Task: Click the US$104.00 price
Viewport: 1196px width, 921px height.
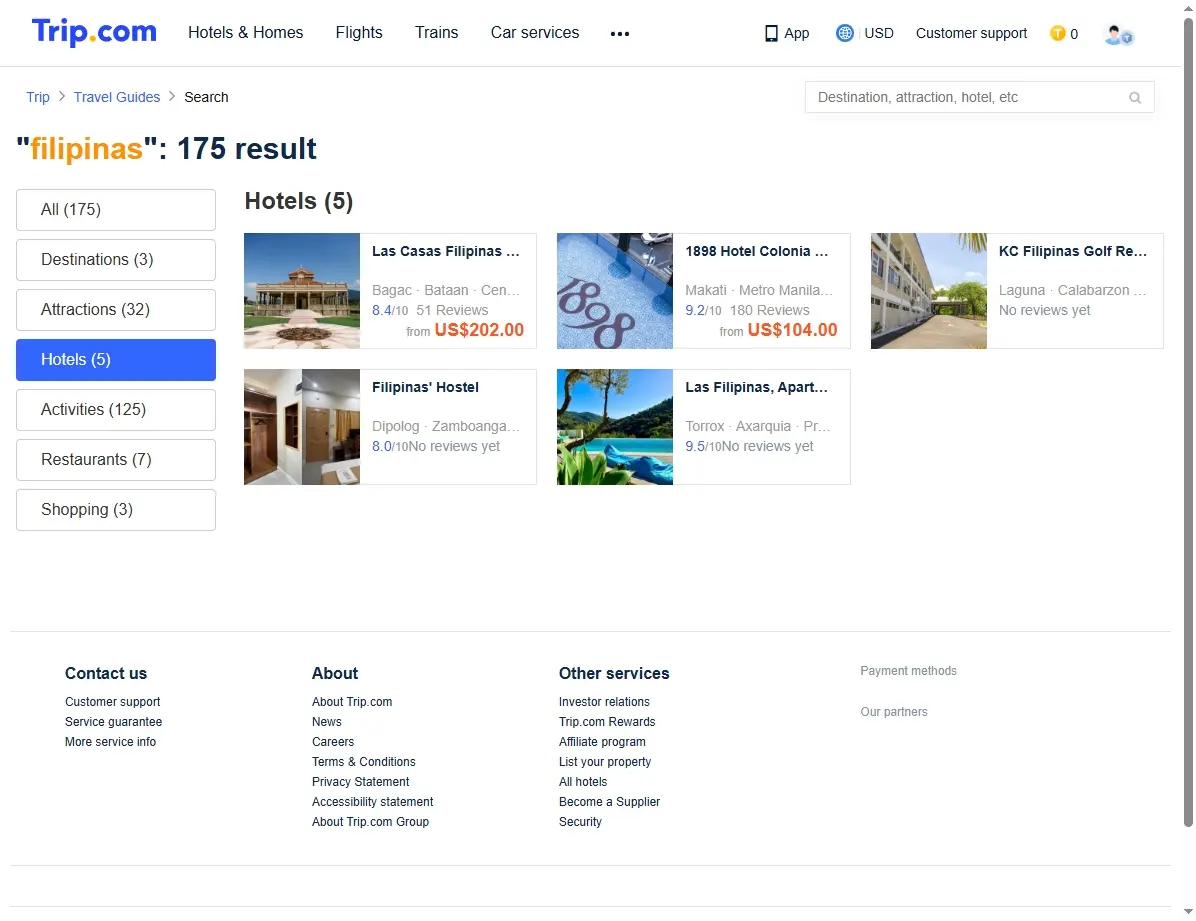Action: pyautogui.click(x=793, y=330)
